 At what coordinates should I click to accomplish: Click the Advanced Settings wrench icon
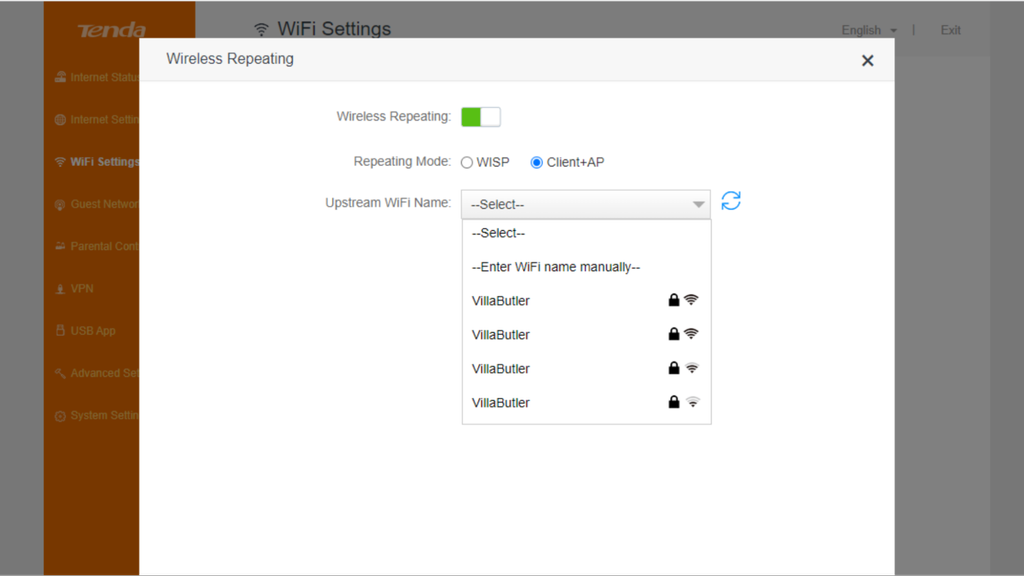(x=60, y=373)
